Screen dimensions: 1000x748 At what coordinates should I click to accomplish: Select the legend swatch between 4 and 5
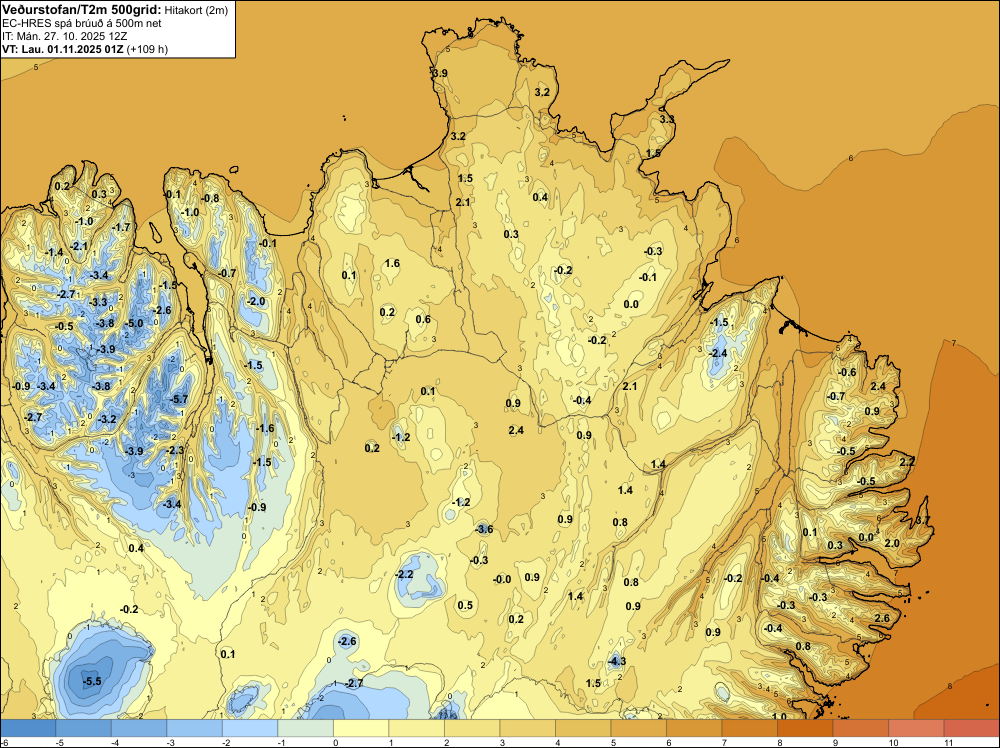click(x=583, y=728)
